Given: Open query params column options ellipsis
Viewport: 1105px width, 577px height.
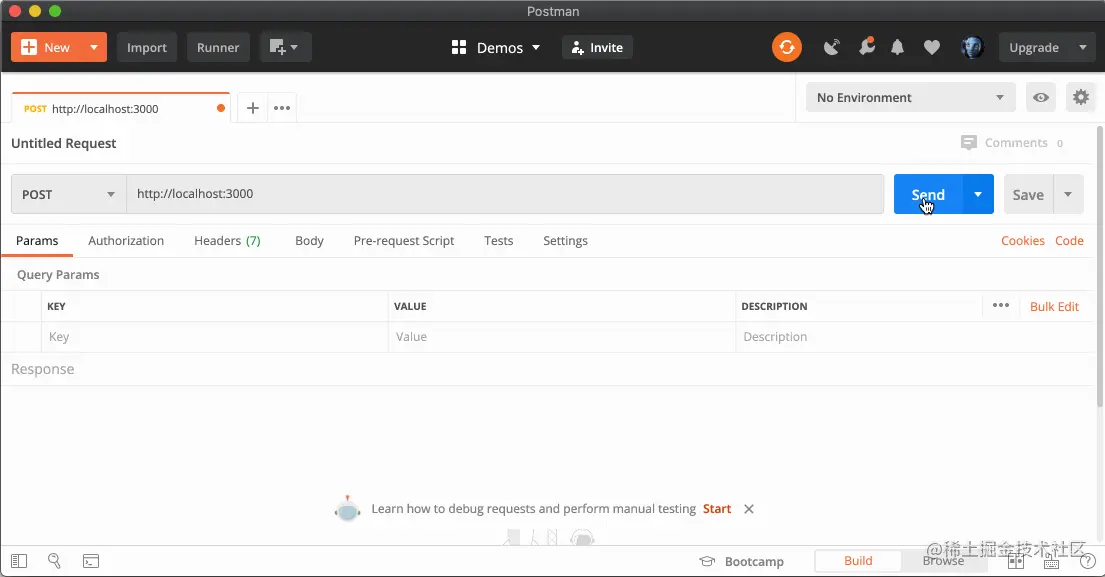Looking at the screenshot, I should (x=1001, y=306).
